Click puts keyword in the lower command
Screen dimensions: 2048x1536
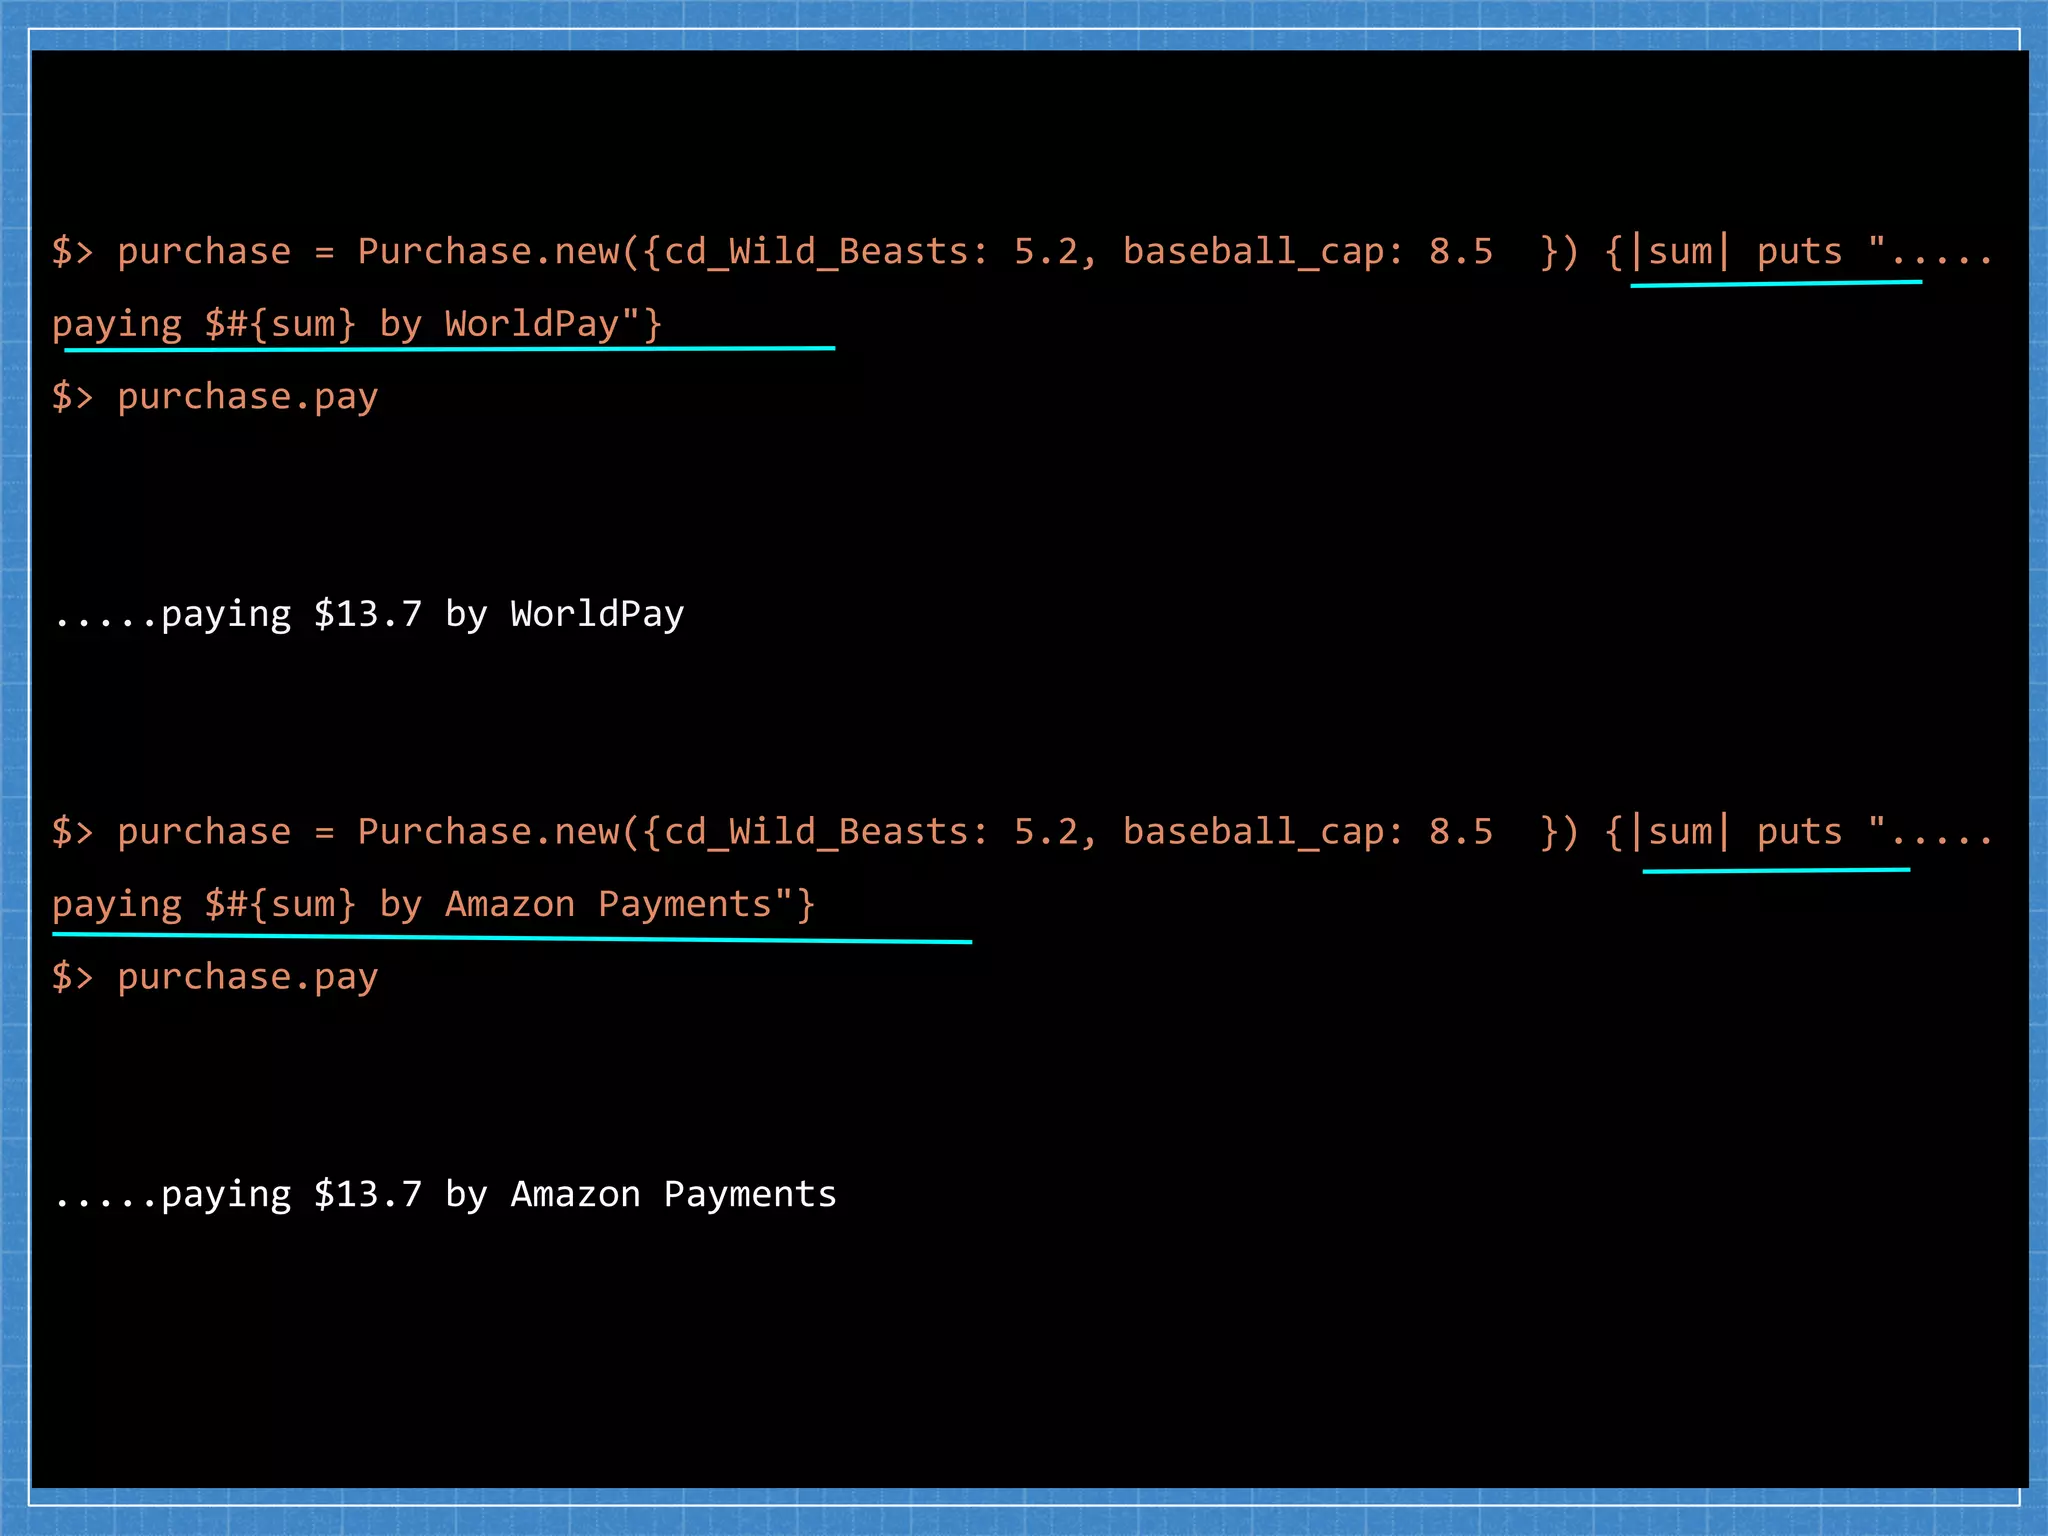pos(1798,832)
